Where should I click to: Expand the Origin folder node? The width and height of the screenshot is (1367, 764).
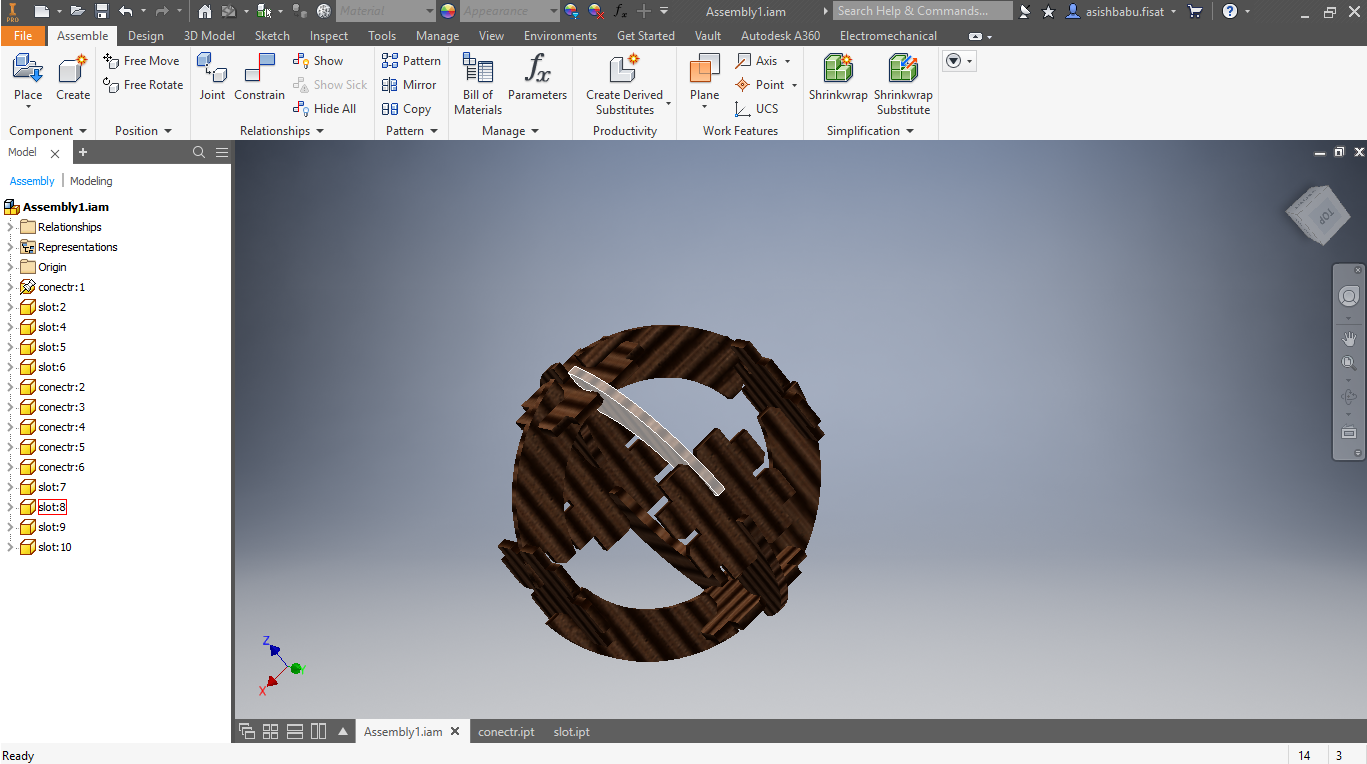click(x=10, y=267)
